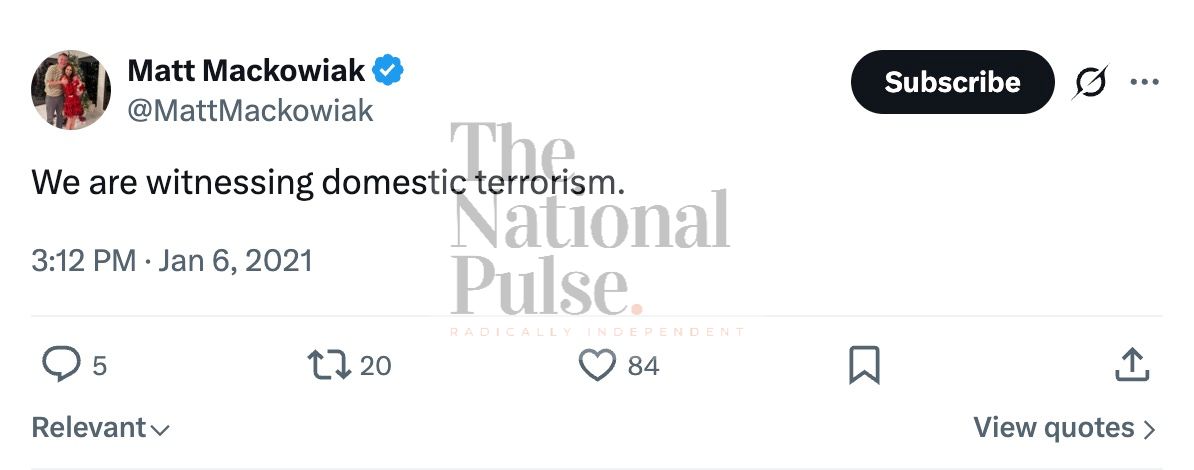Click Matt Mackowiak's profile picture
This screenshot has width=1194, height=470.
71,90
